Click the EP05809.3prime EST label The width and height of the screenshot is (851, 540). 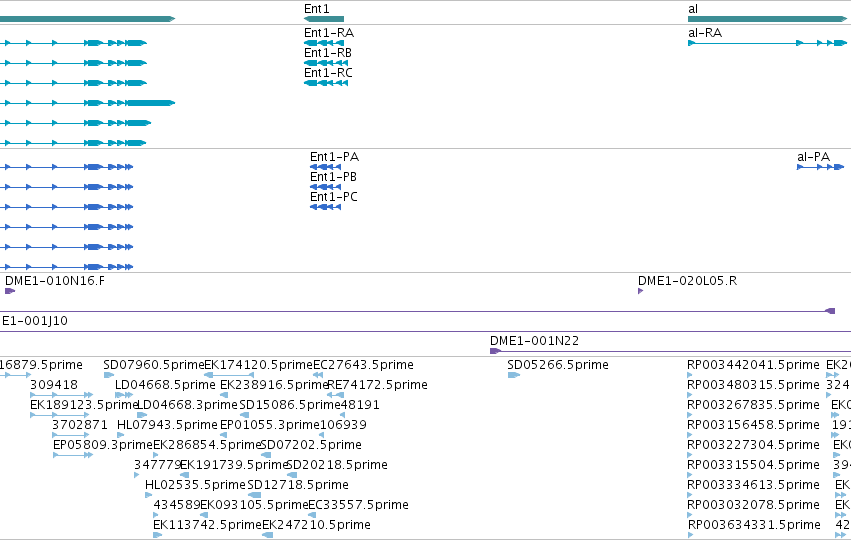(103, 445)
